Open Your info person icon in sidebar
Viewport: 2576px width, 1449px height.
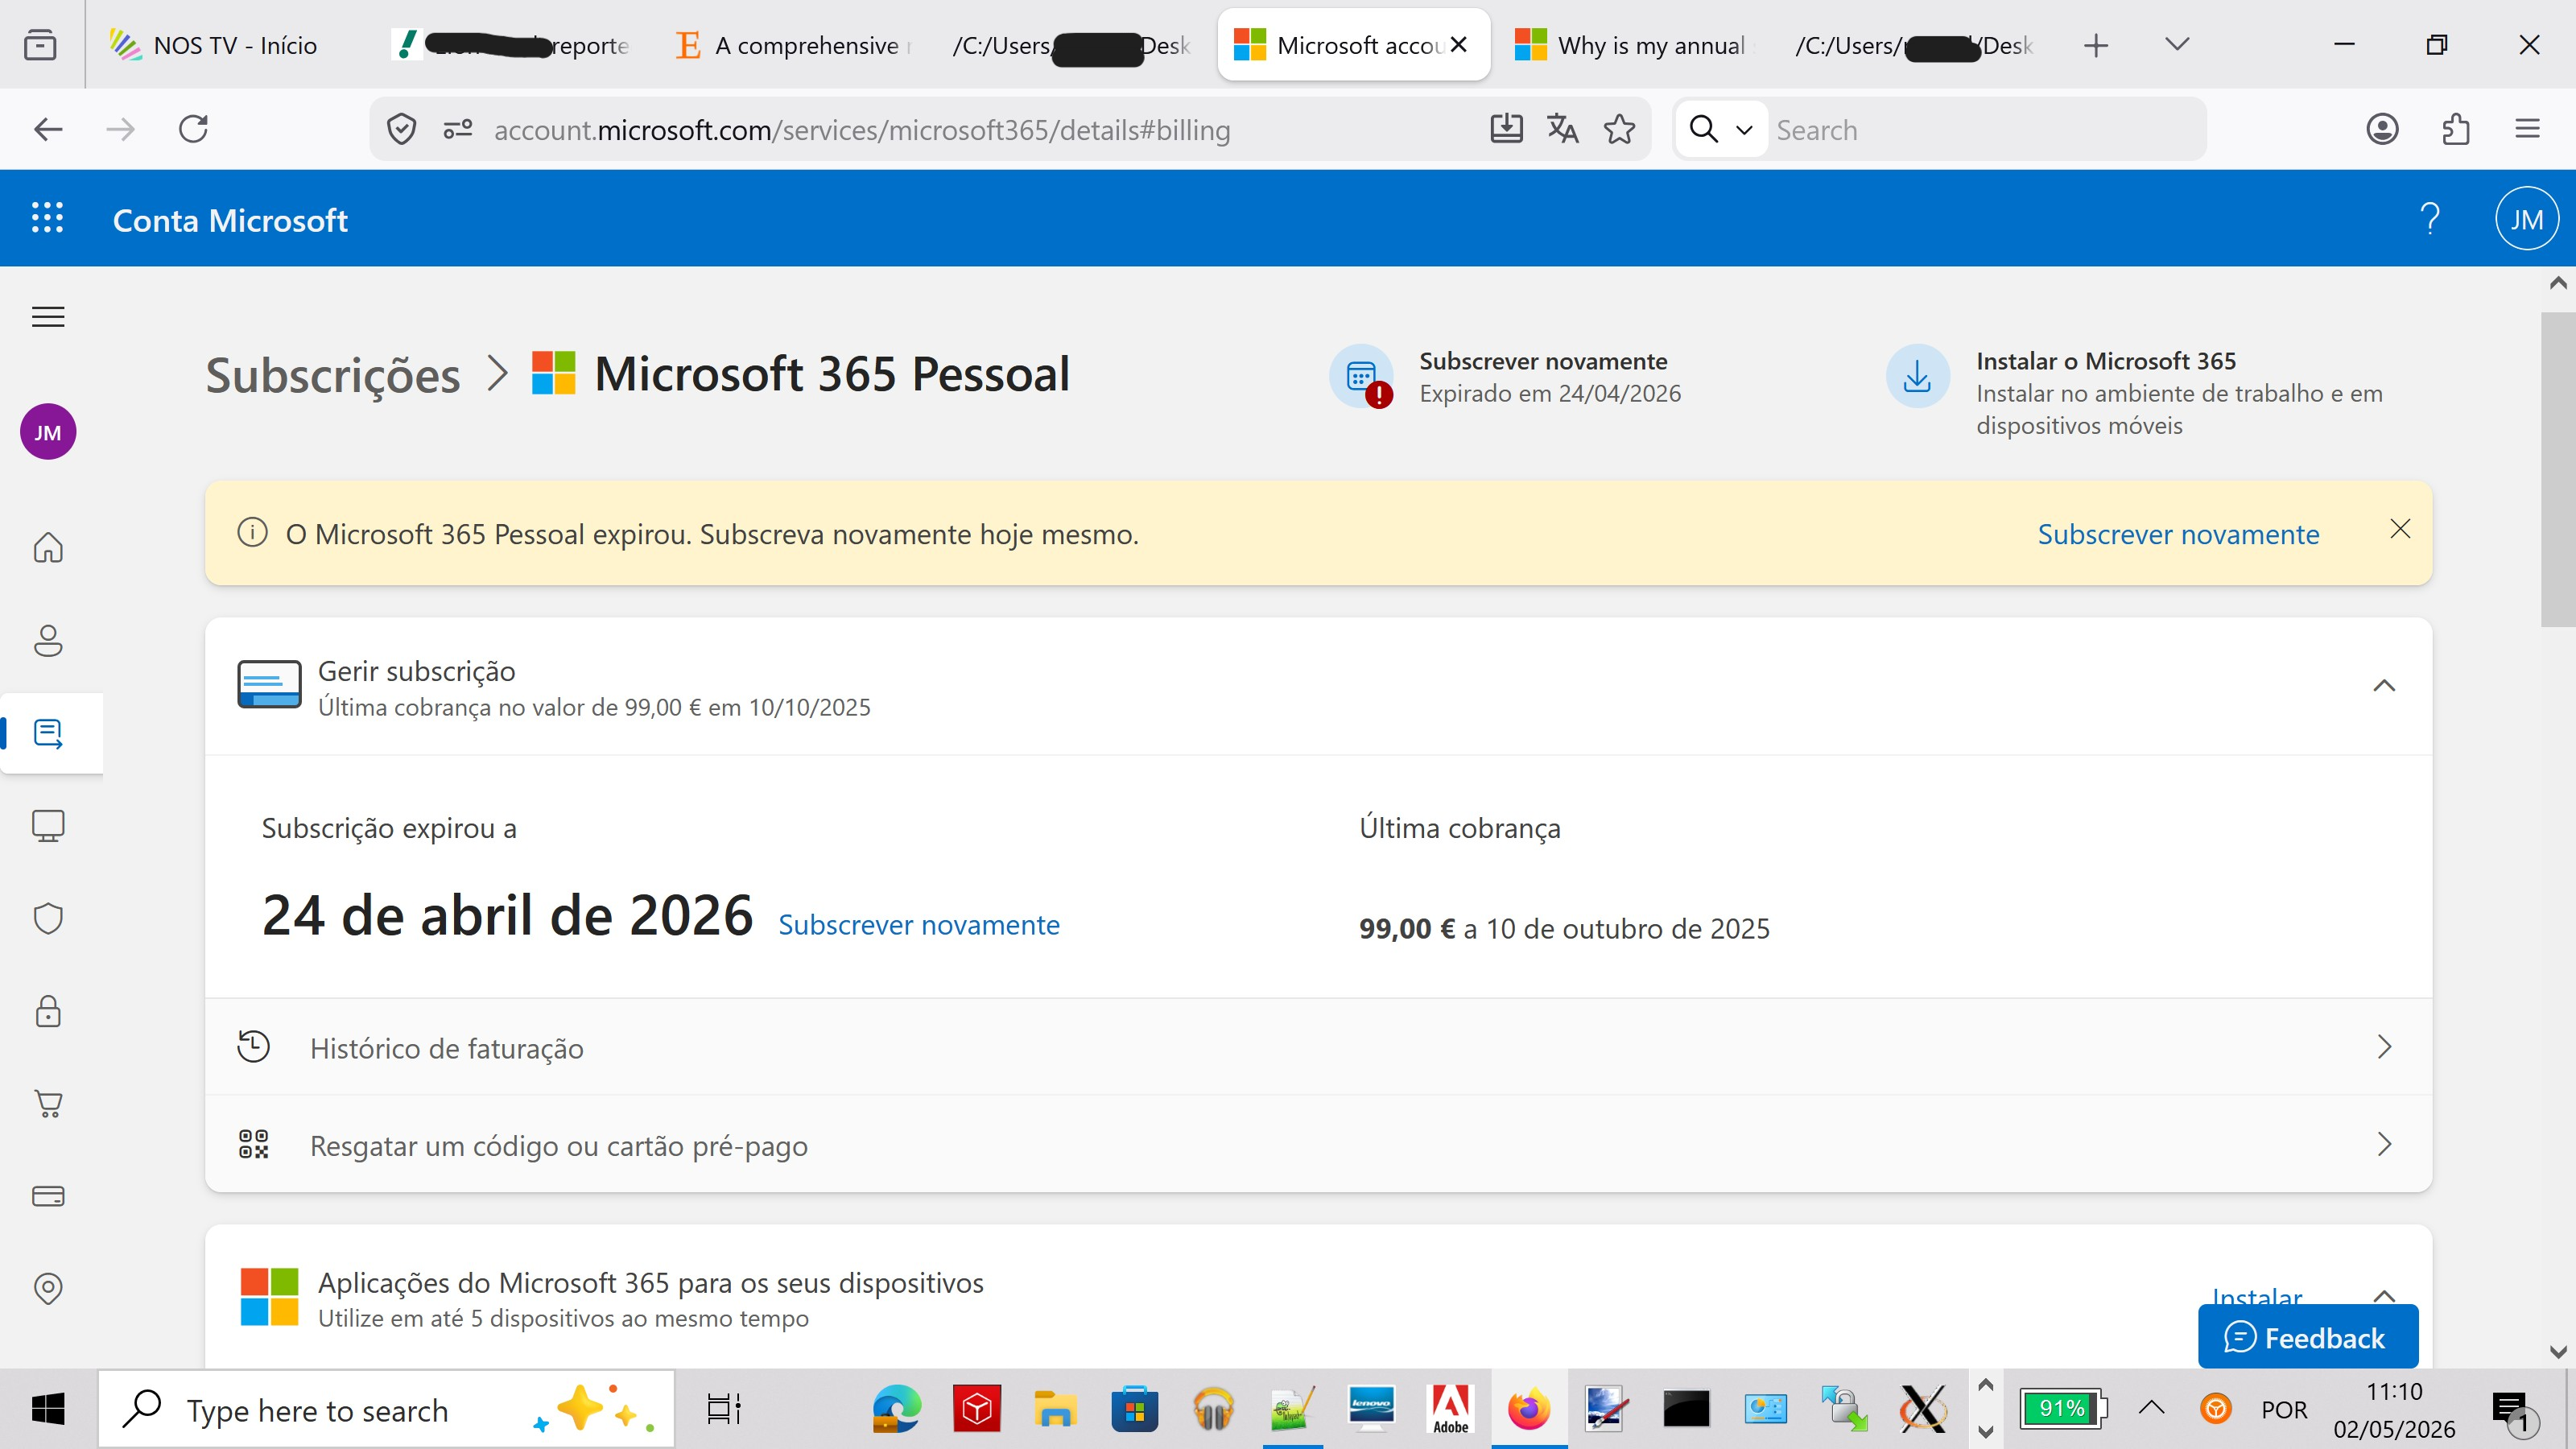click(x=48, y=640)
